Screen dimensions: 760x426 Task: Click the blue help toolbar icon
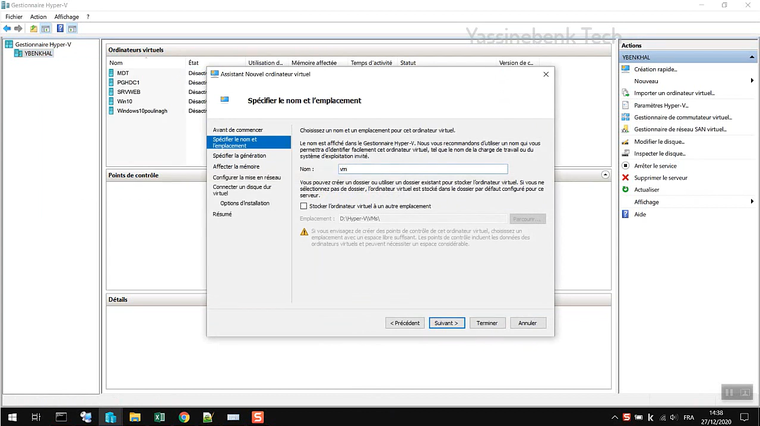[x=60, y=29]
